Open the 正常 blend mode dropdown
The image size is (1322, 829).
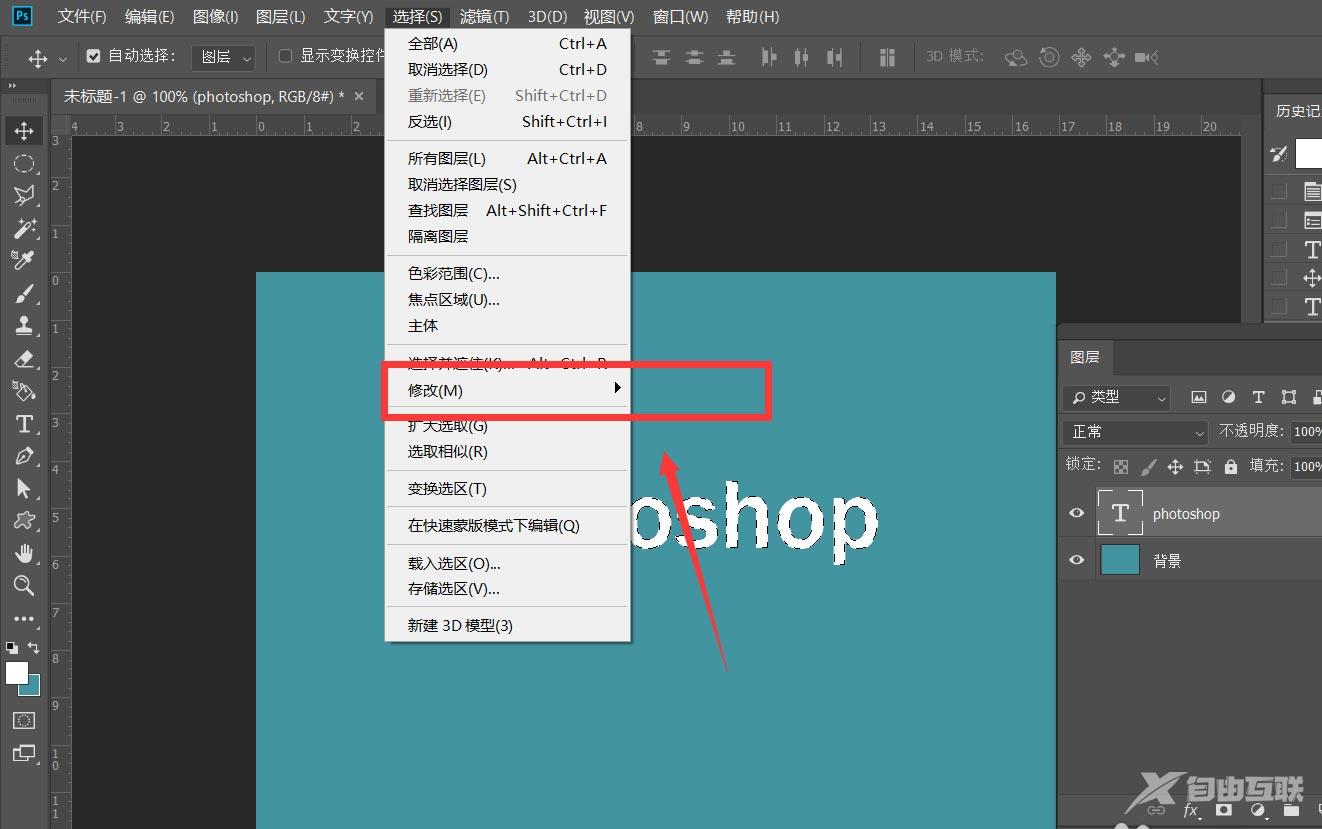(1137, 432)
